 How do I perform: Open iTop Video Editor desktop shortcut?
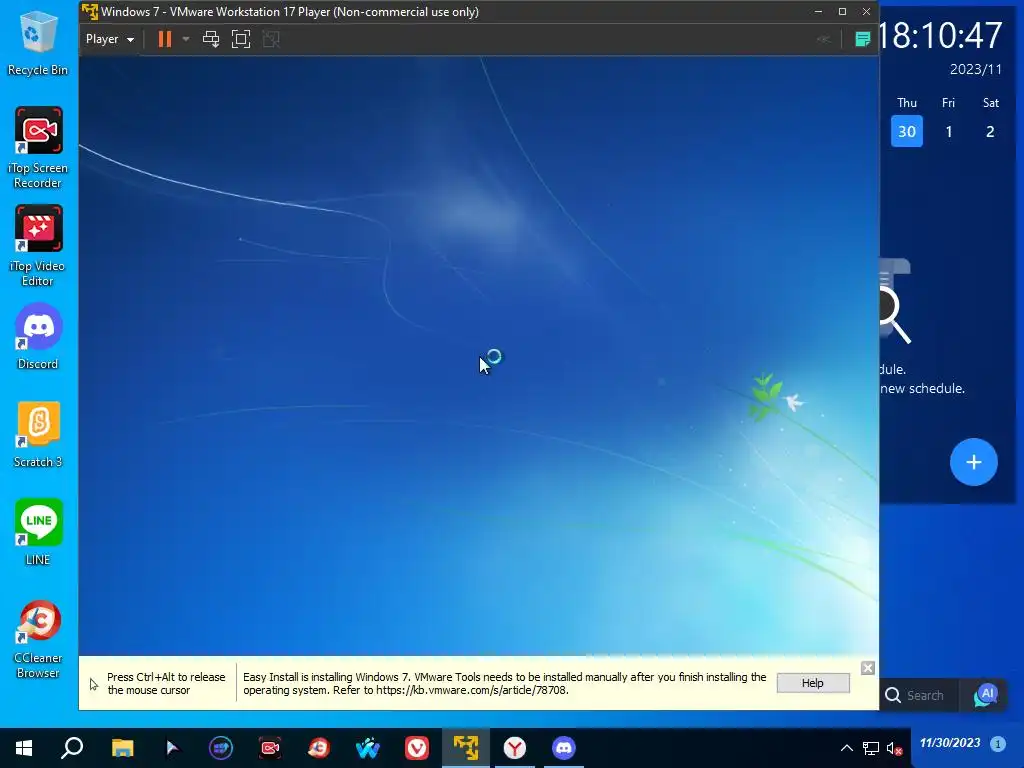pos(38,246)
